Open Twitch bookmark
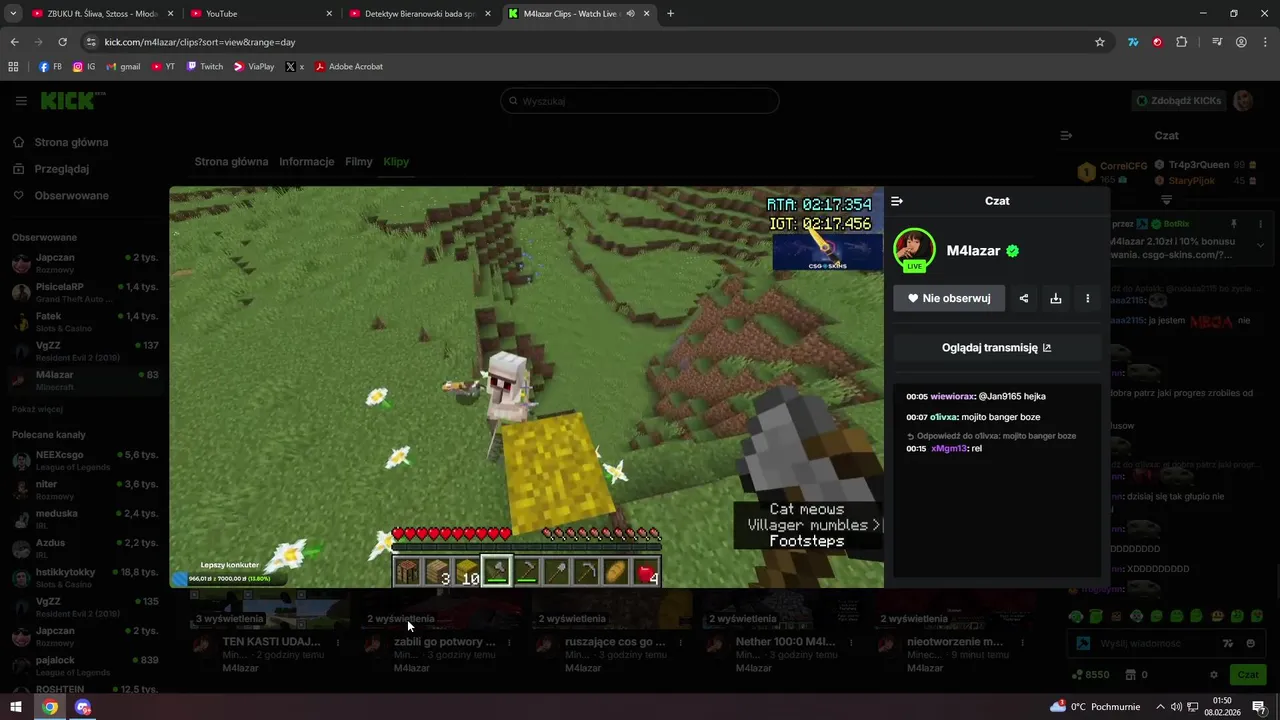This screenshot has width=1280, height=720. tap(205, 67)
